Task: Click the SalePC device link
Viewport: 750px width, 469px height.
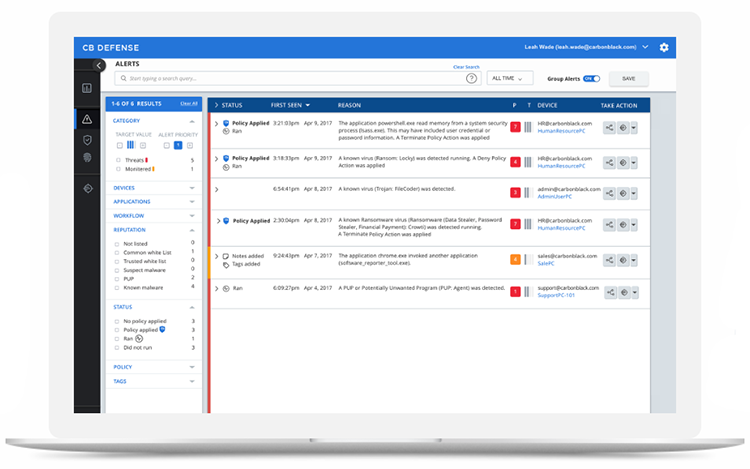Action: pyautogui.click(x=546, y=263)
